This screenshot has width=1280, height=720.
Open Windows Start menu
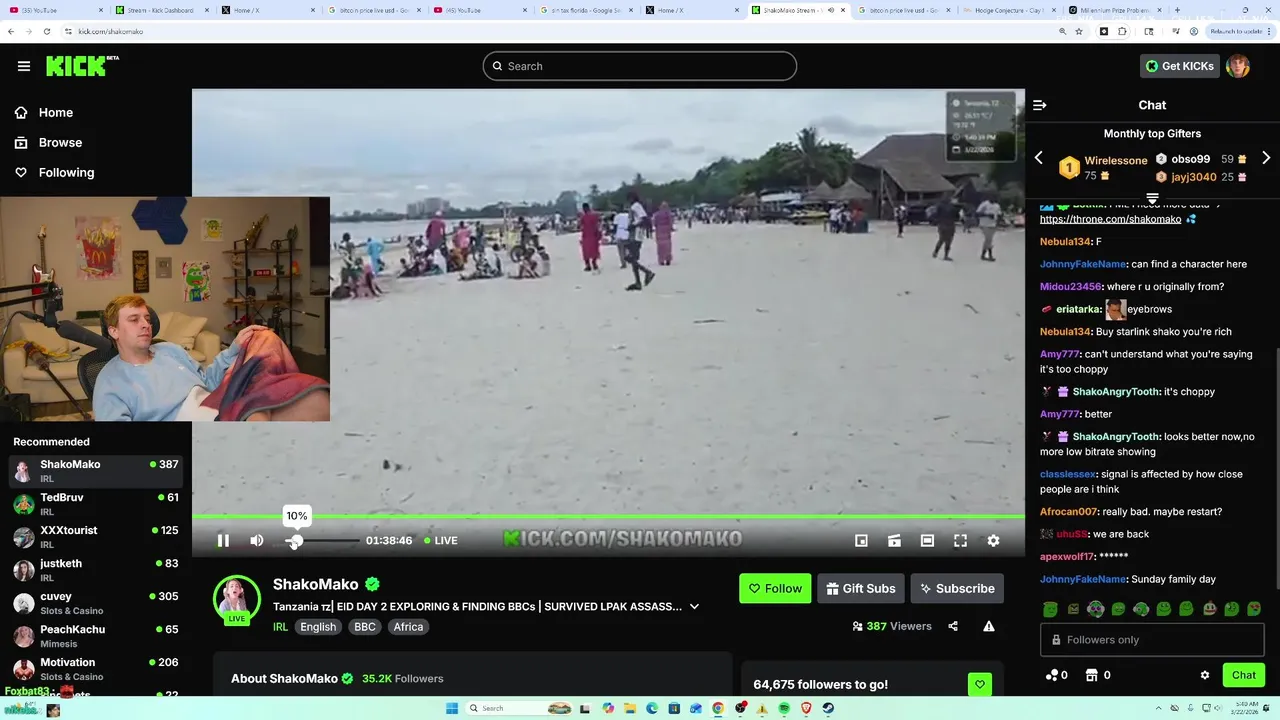(452, 708)
